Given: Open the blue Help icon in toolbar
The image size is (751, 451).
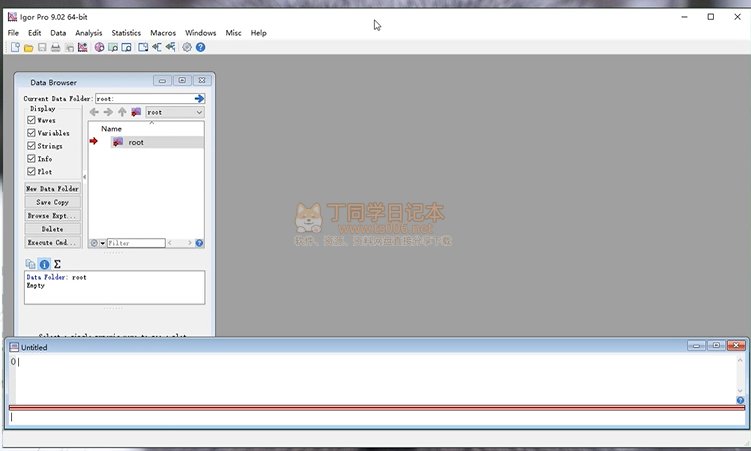Looking at the screenshot, I should [x=201, y=47].
